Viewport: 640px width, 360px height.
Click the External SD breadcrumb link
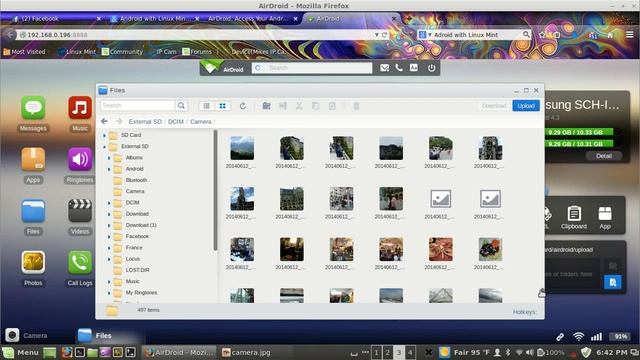[x=145, y=122]
